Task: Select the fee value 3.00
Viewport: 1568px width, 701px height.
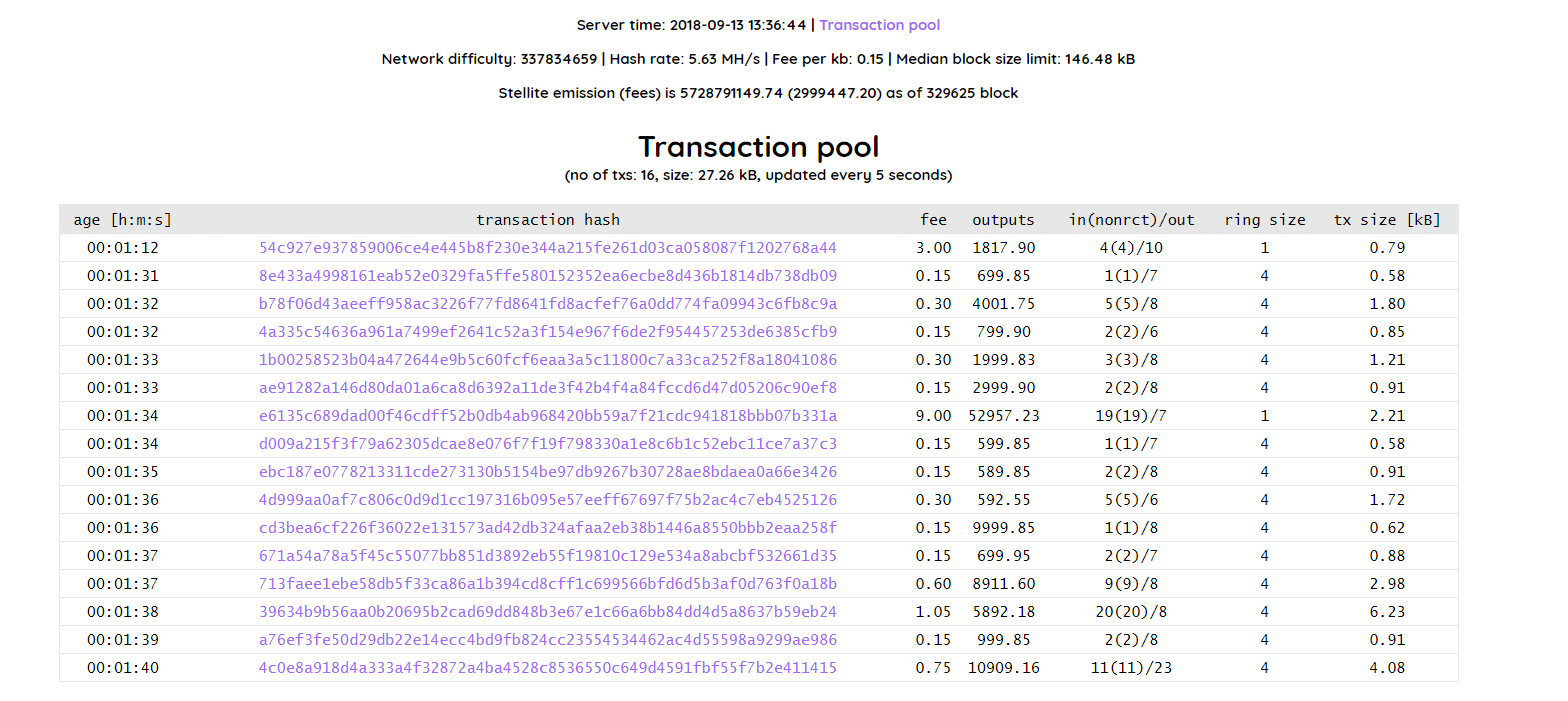Action: pos(933,248)
